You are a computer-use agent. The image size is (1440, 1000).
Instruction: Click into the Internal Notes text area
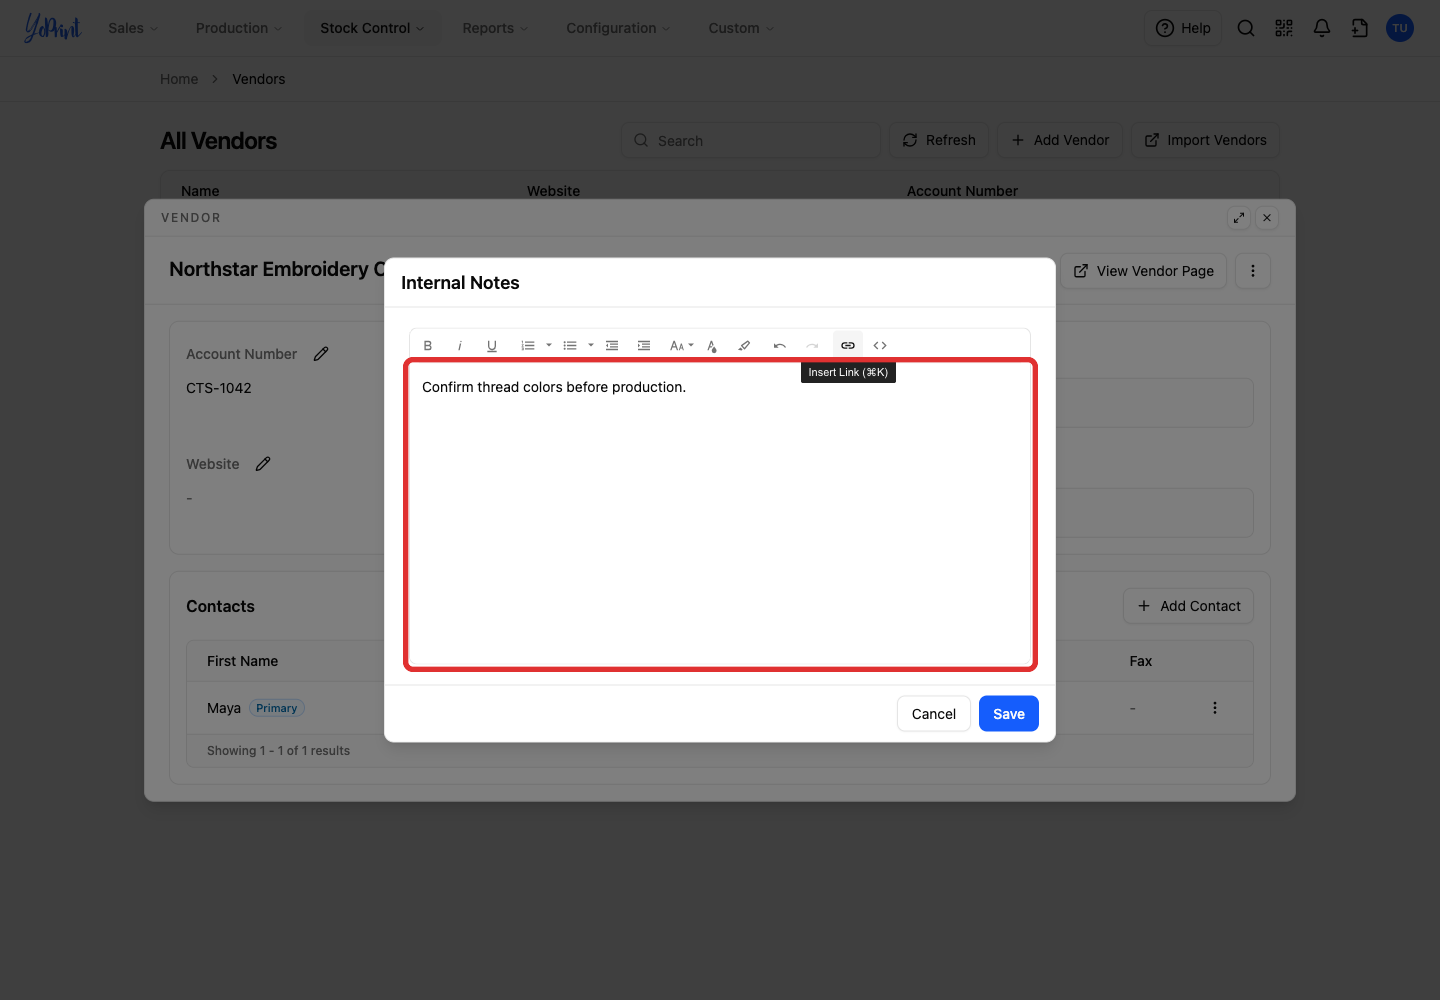pyautogui.click(x=720, y=515)
